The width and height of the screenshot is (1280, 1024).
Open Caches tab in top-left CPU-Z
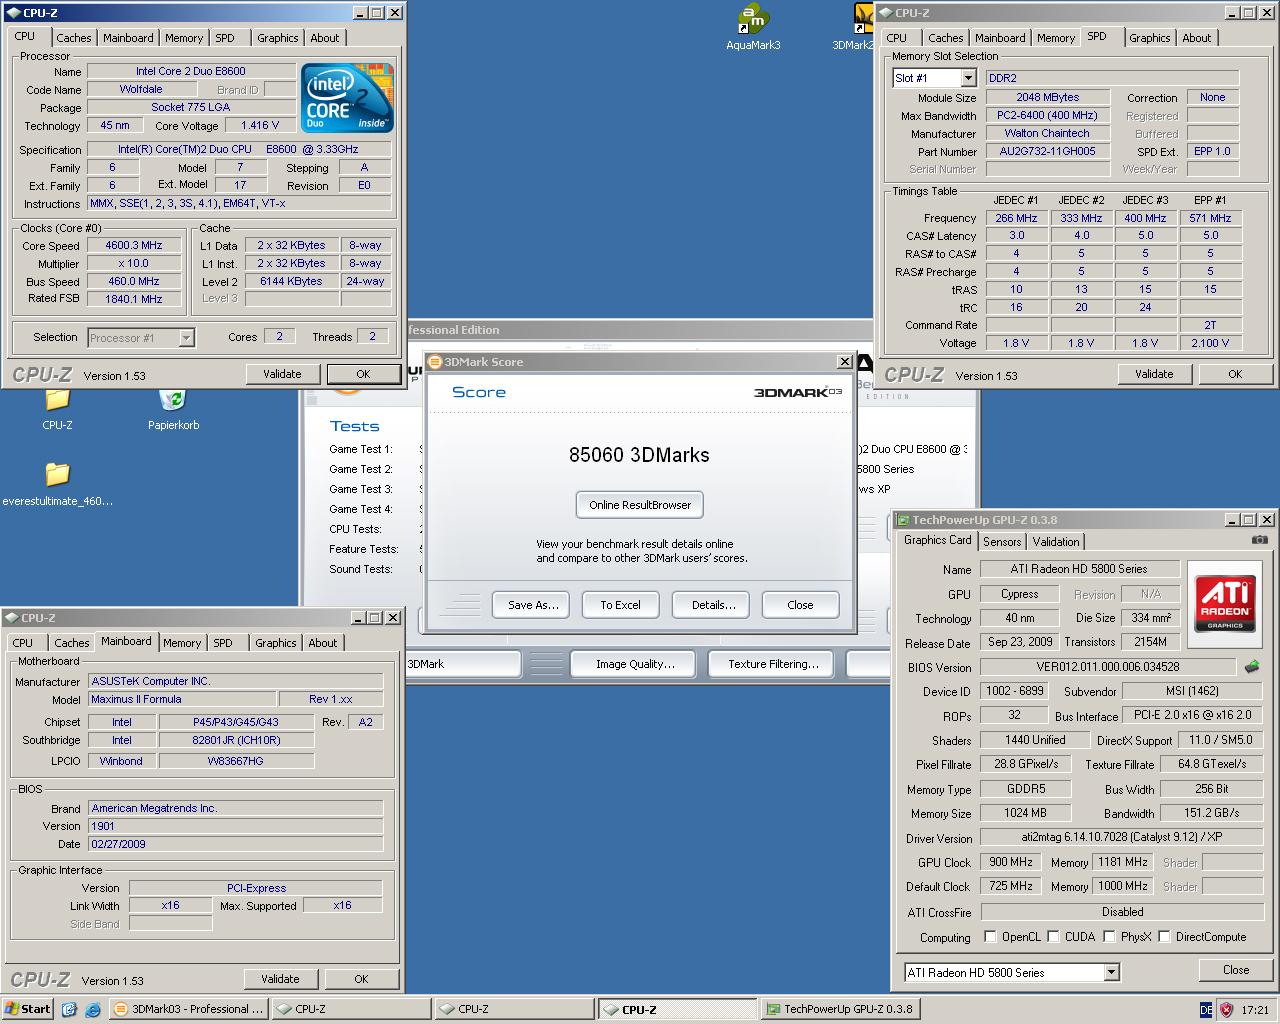[x=73, y=38]
